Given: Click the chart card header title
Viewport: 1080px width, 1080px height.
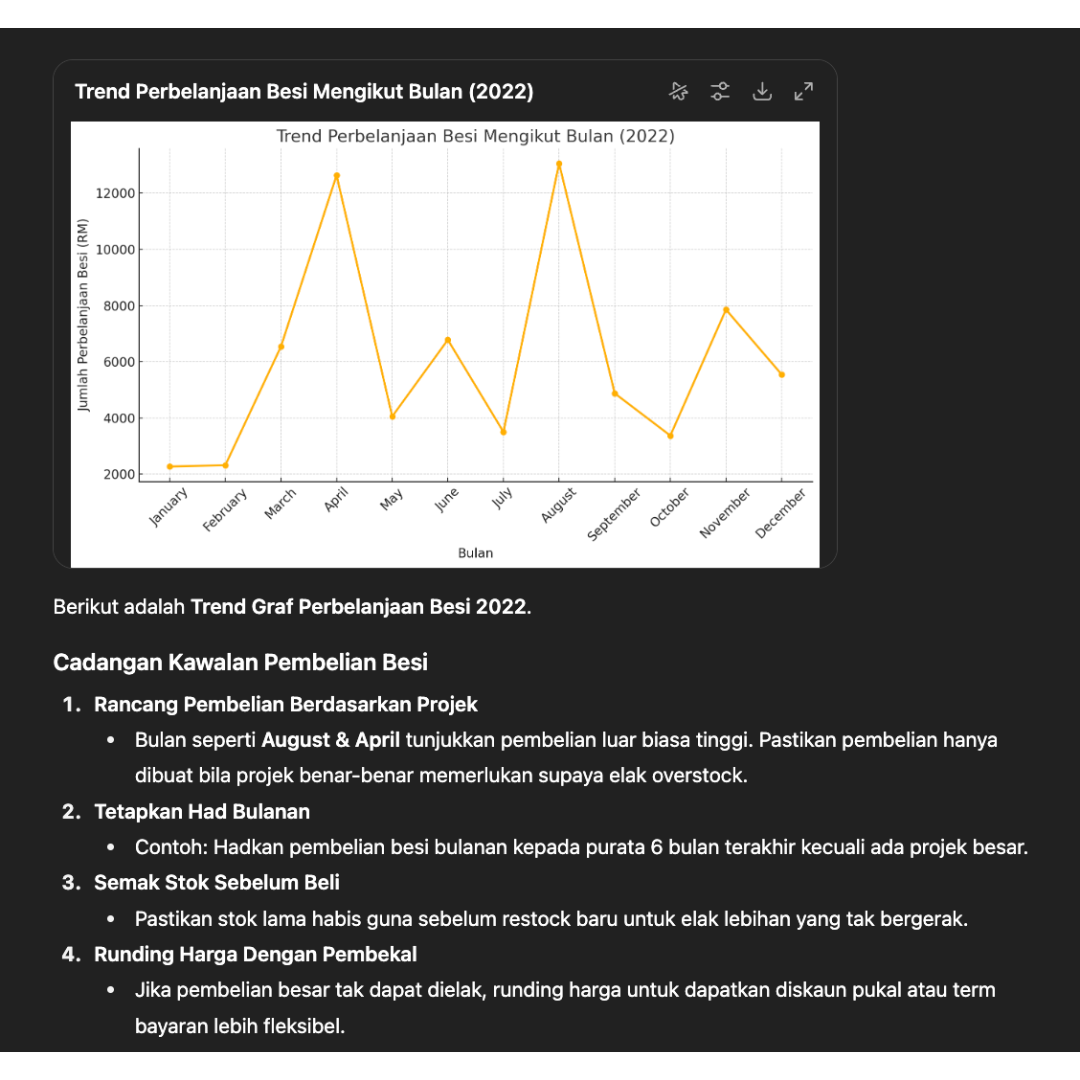Looking at the screenshot, I should 304,92.
